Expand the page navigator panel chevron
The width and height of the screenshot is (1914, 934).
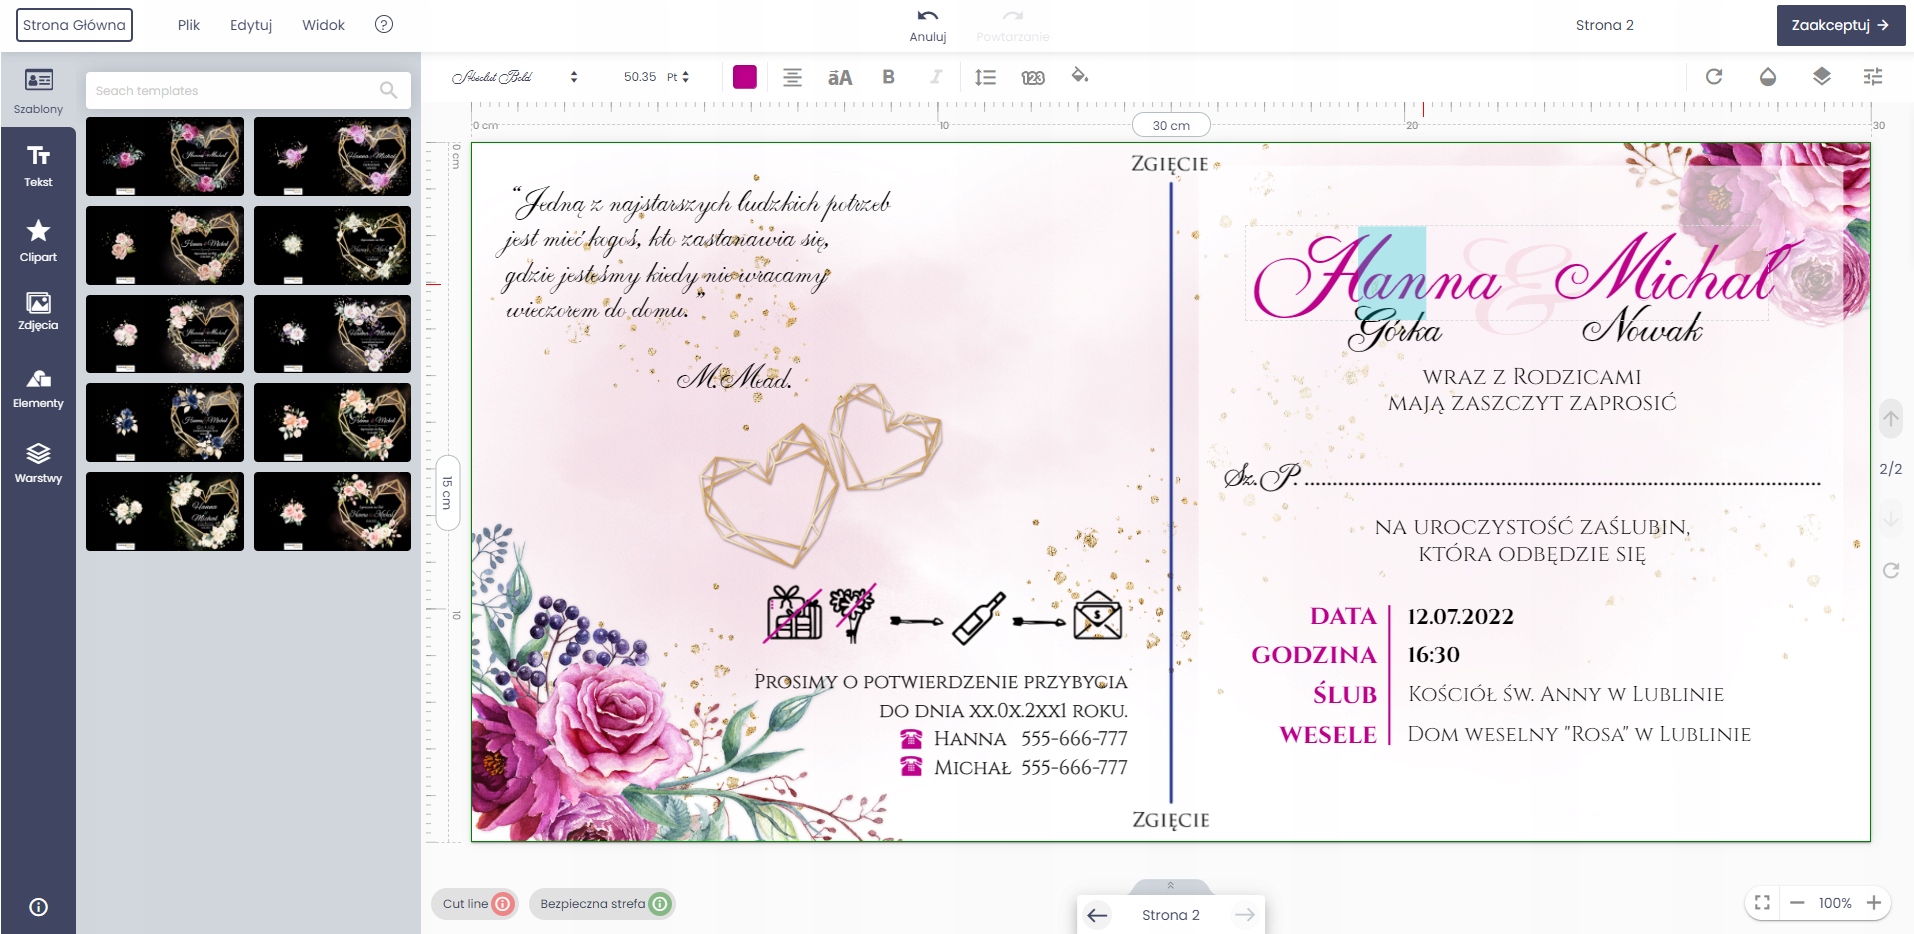click(x=1170, y=886)
